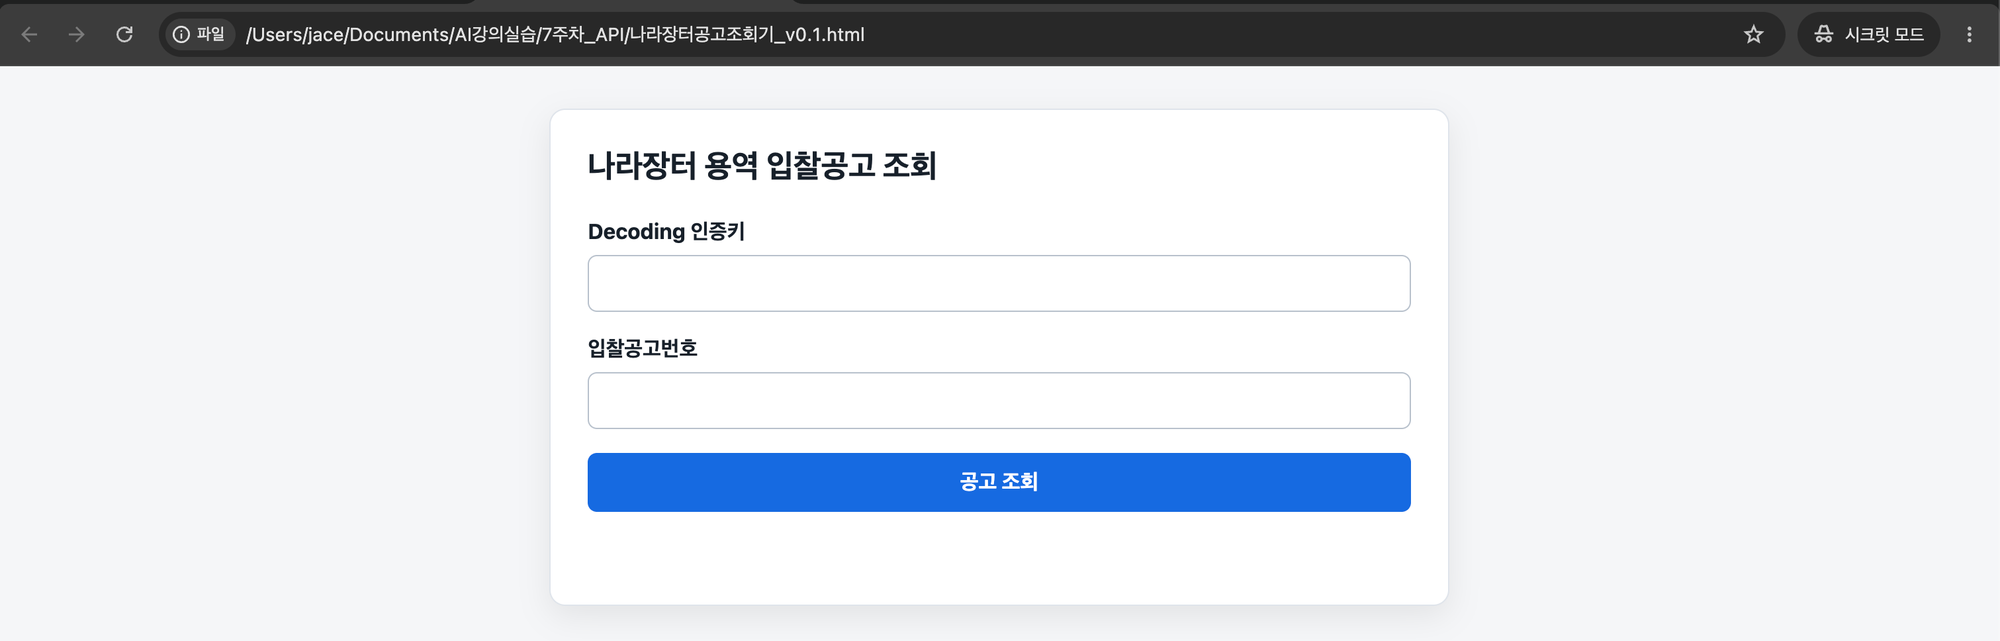
Task: Bookmark this page with the star icon
Action: pyautogui.click(x=1753, y=34)
